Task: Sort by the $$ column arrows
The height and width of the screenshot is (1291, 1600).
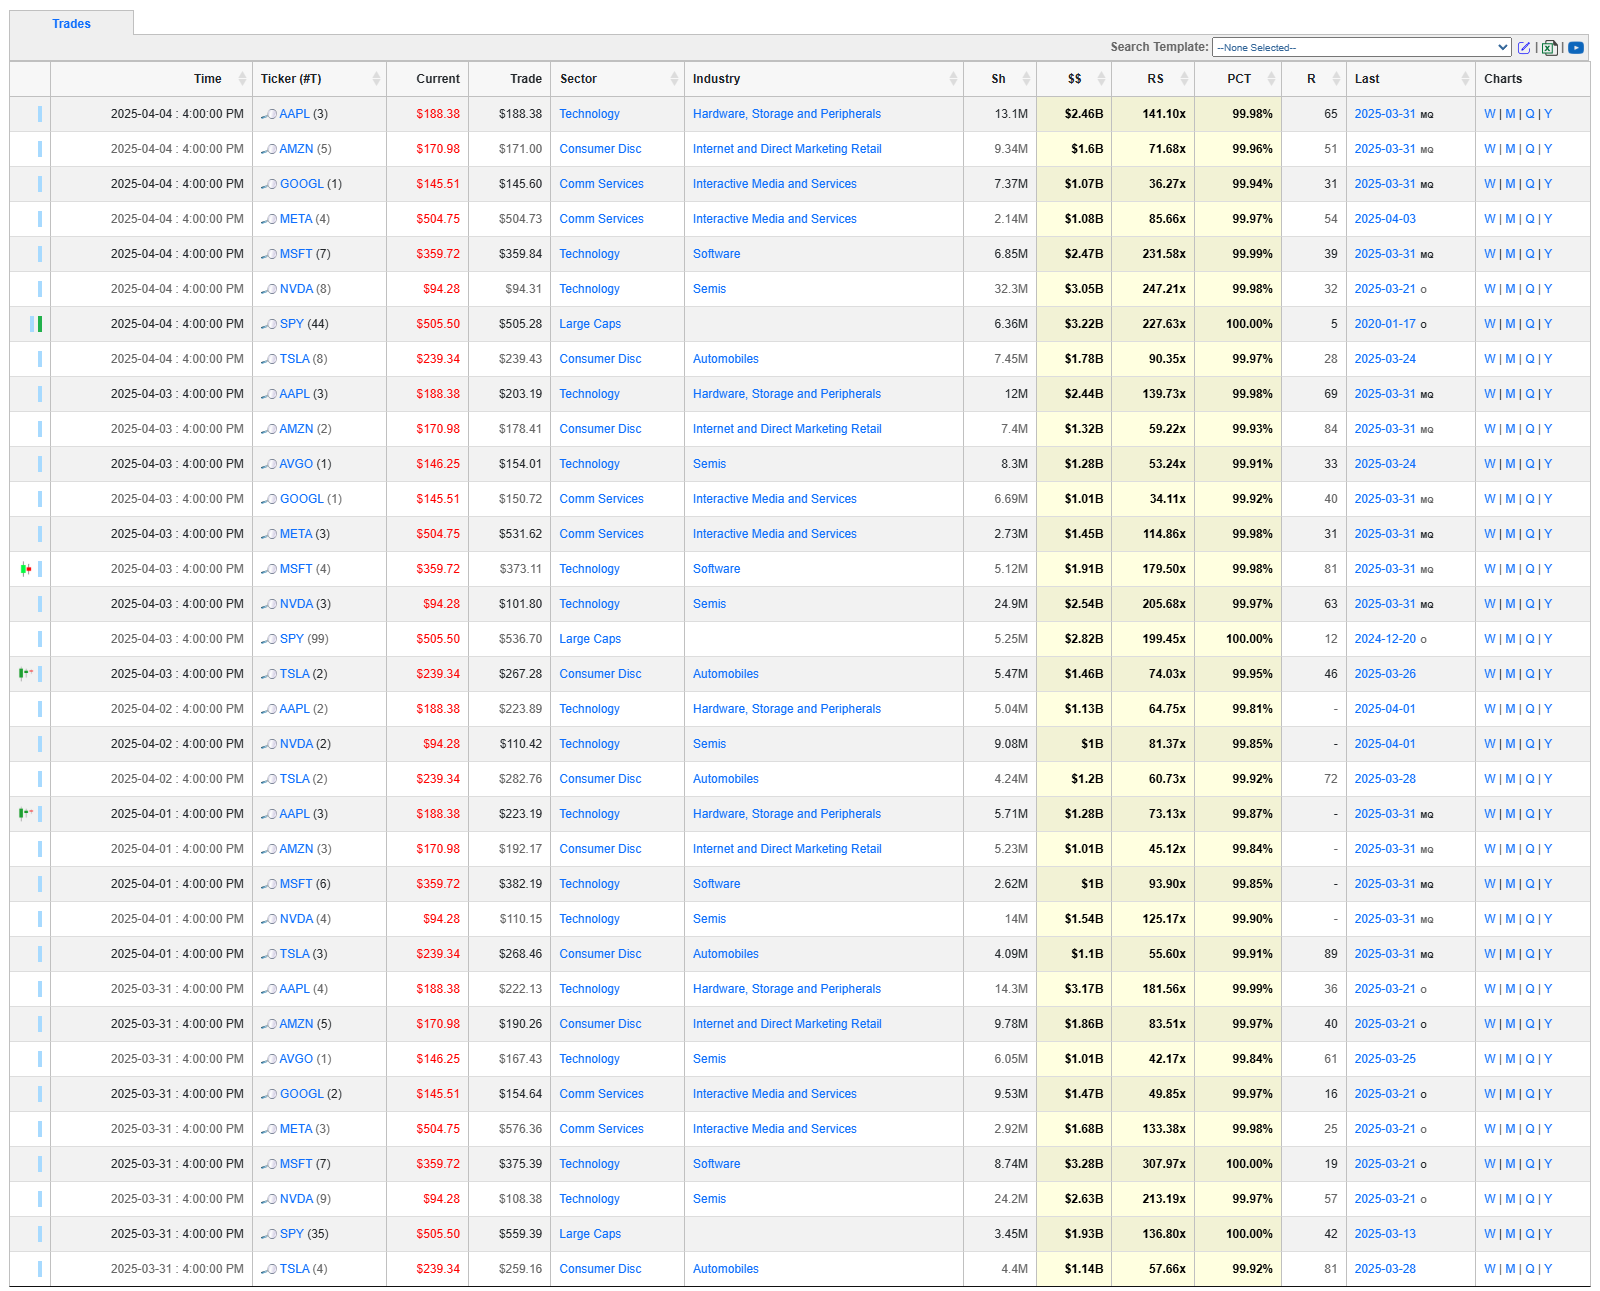Action: tap(1101, 79)
